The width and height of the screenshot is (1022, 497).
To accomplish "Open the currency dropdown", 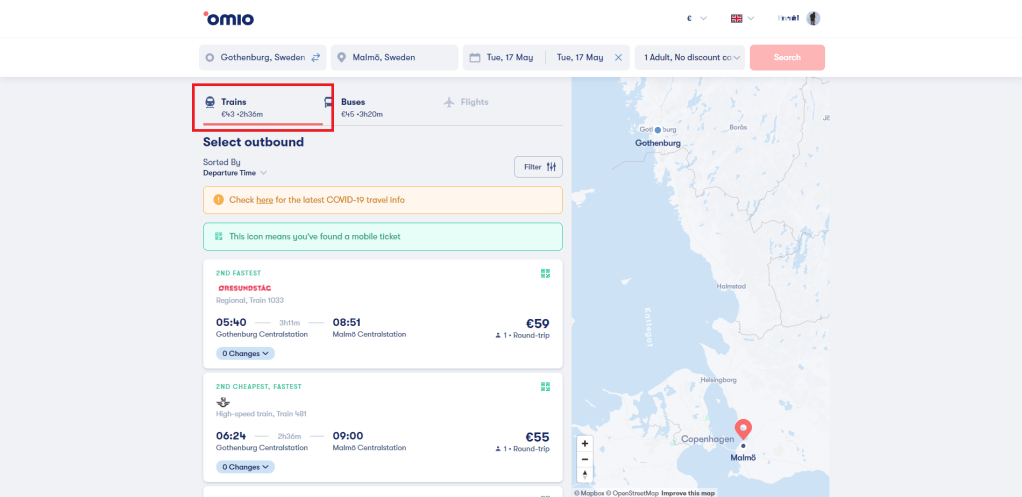I will click(x=695, y=18).
